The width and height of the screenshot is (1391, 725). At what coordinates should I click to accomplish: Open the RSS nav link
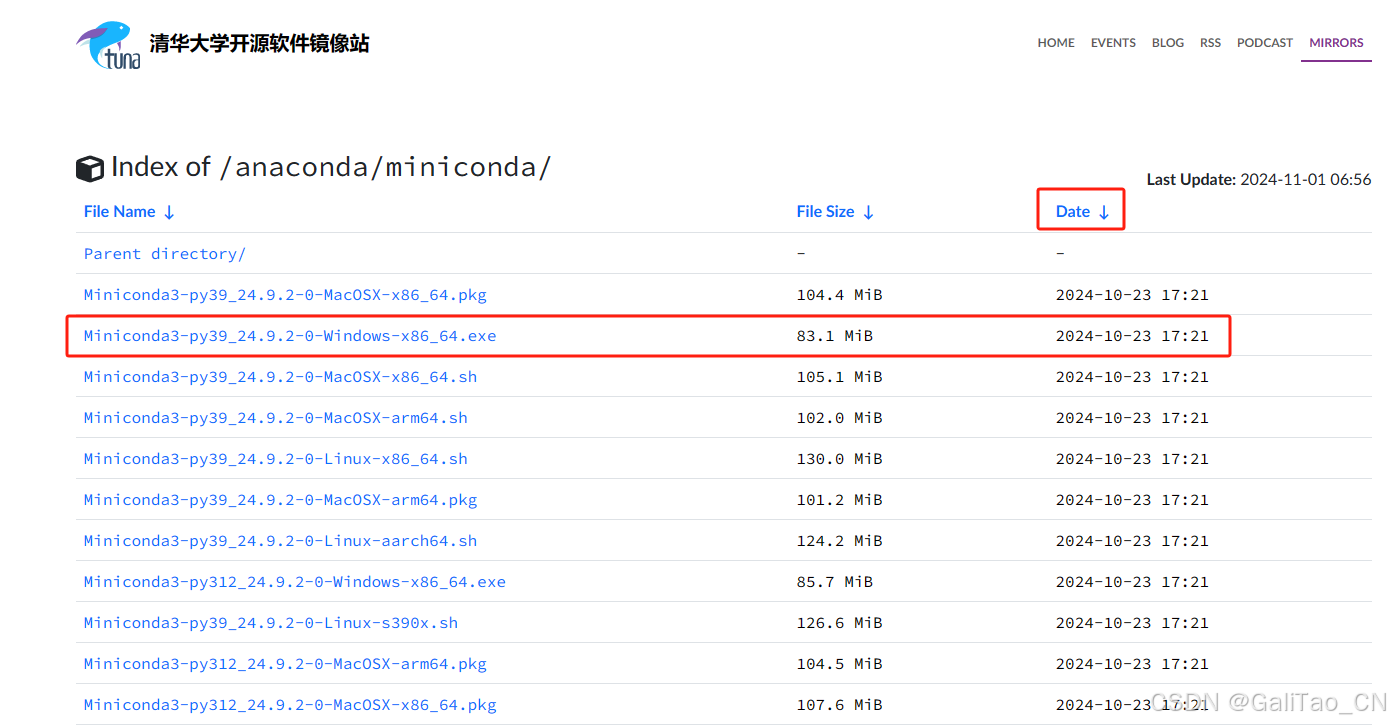click(x=1211, y=43)
